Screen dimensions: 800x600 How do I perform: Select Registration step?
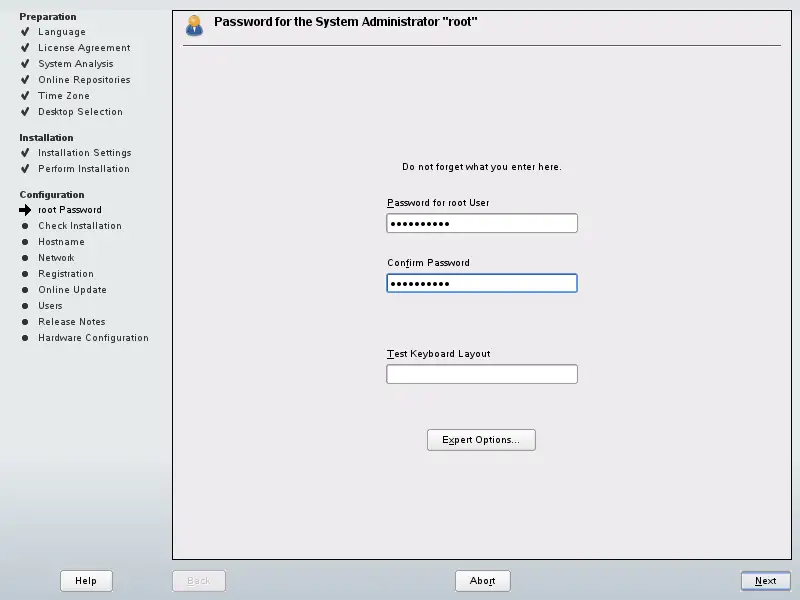(66, 274)
